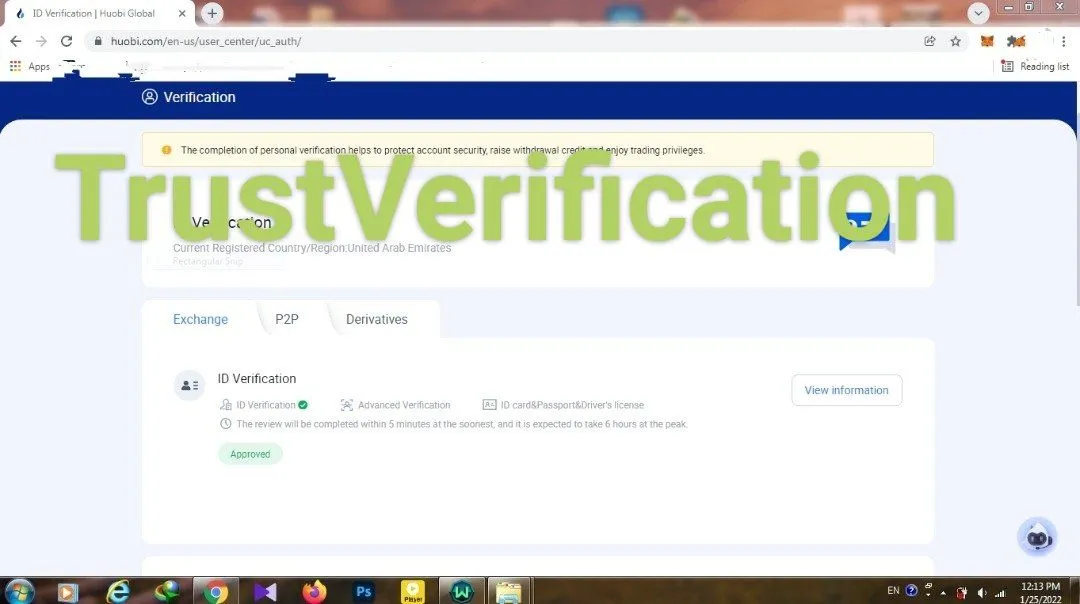Expand the tab search dropdown arrow
The image size is (1080, 604).
point(979,13)
